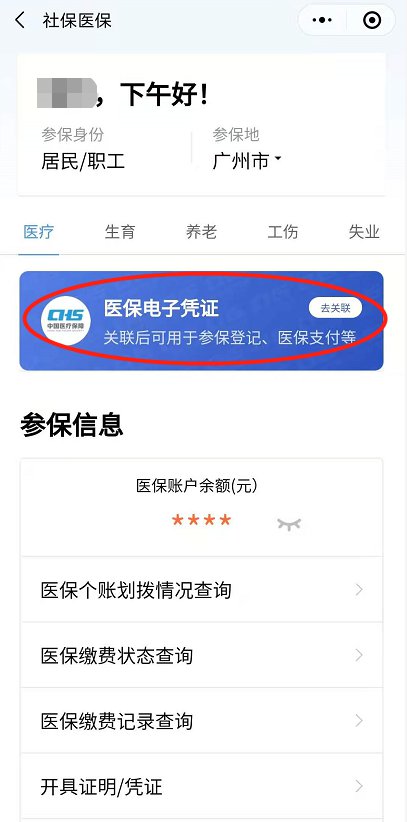The height and width of the screenshot is (822, 407).
Task: Toggle the eye icon to show balance
Action: pos(289,524)
